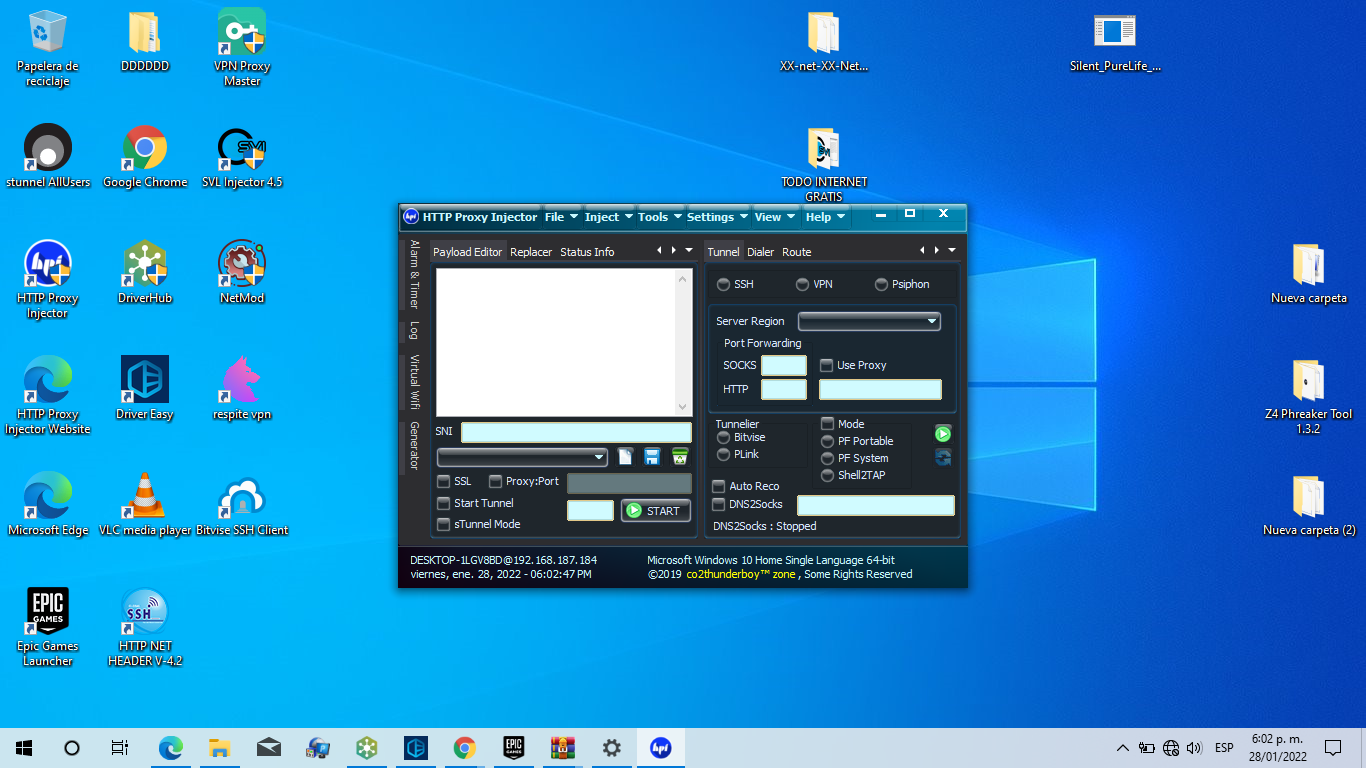The width and height of the screenshot is (1366, 768).
Task: Select the HTTP NET HEADER V-4.2 icon
Action: (145, 628)
